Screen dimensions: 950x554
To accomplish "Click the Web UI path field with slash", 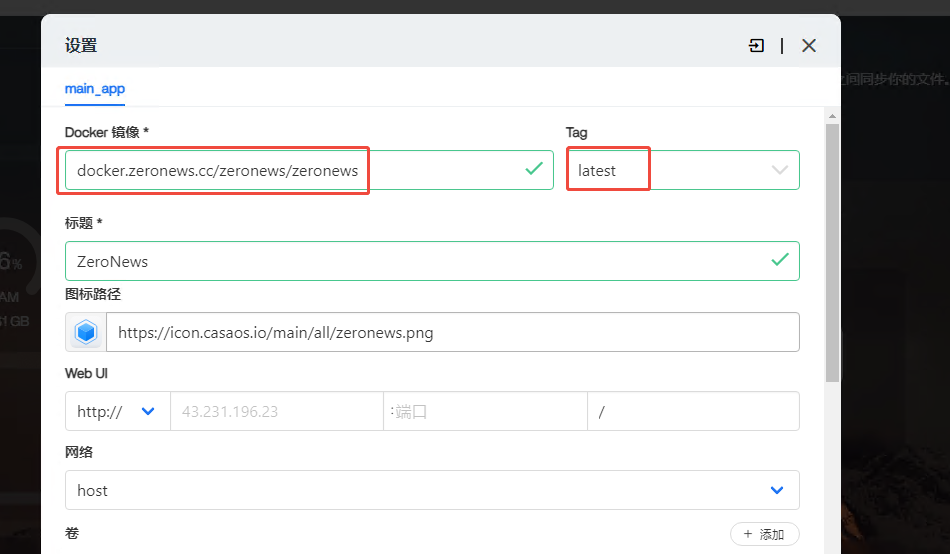I will click(693, 411).
